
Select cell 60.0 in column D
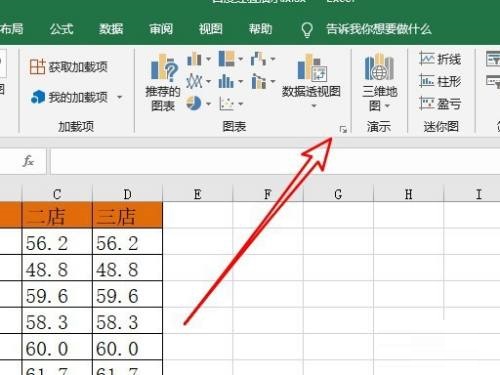pos(127,347)
